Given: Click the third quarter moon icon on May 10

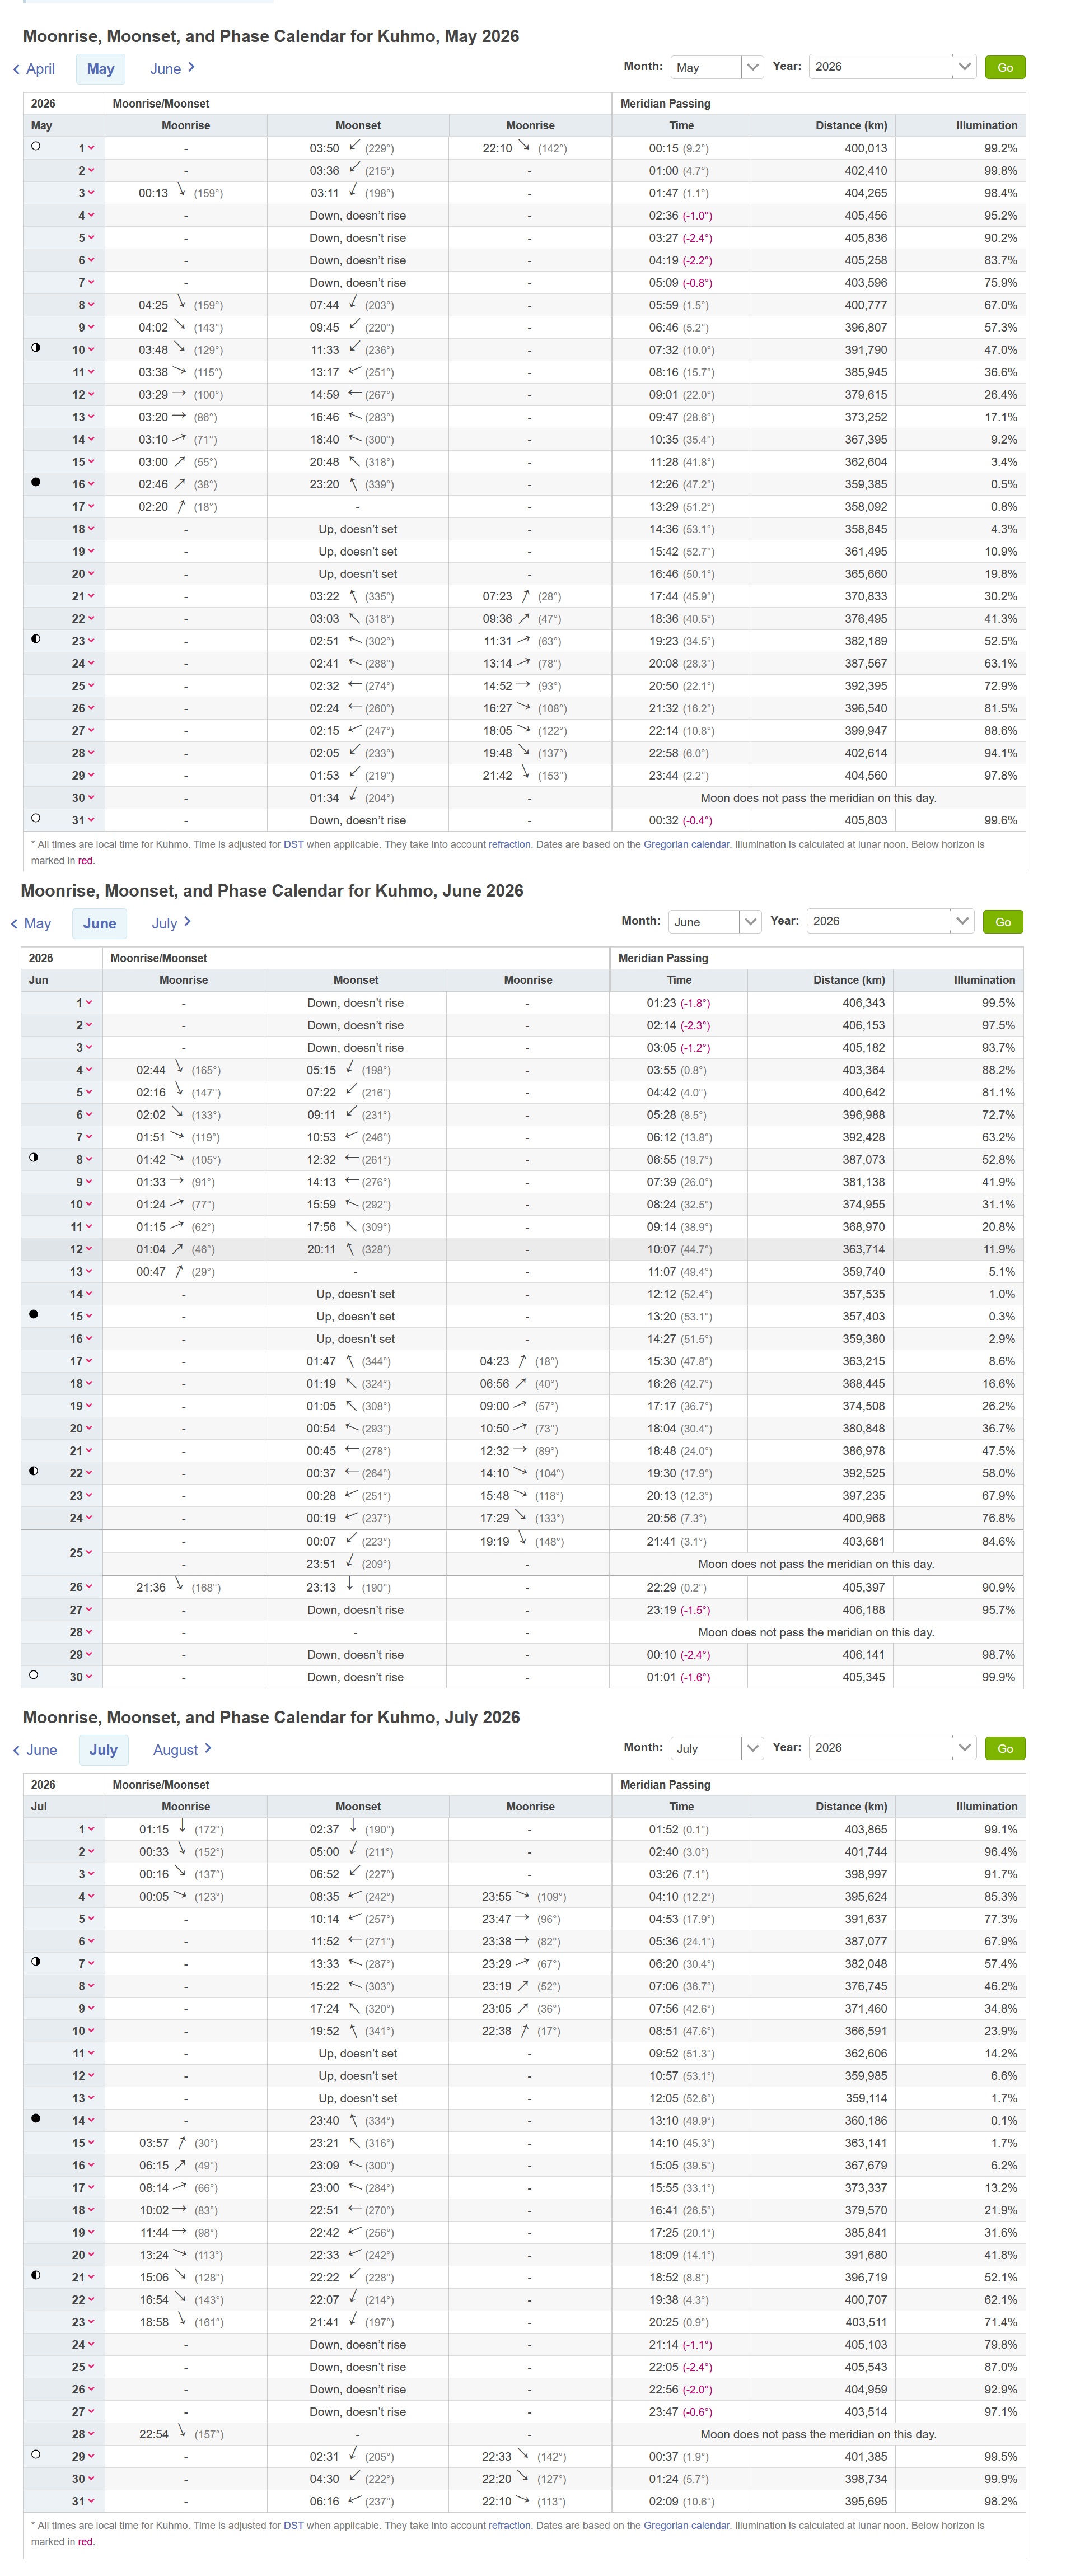Looking at the screenshot, I should [36, 348].
